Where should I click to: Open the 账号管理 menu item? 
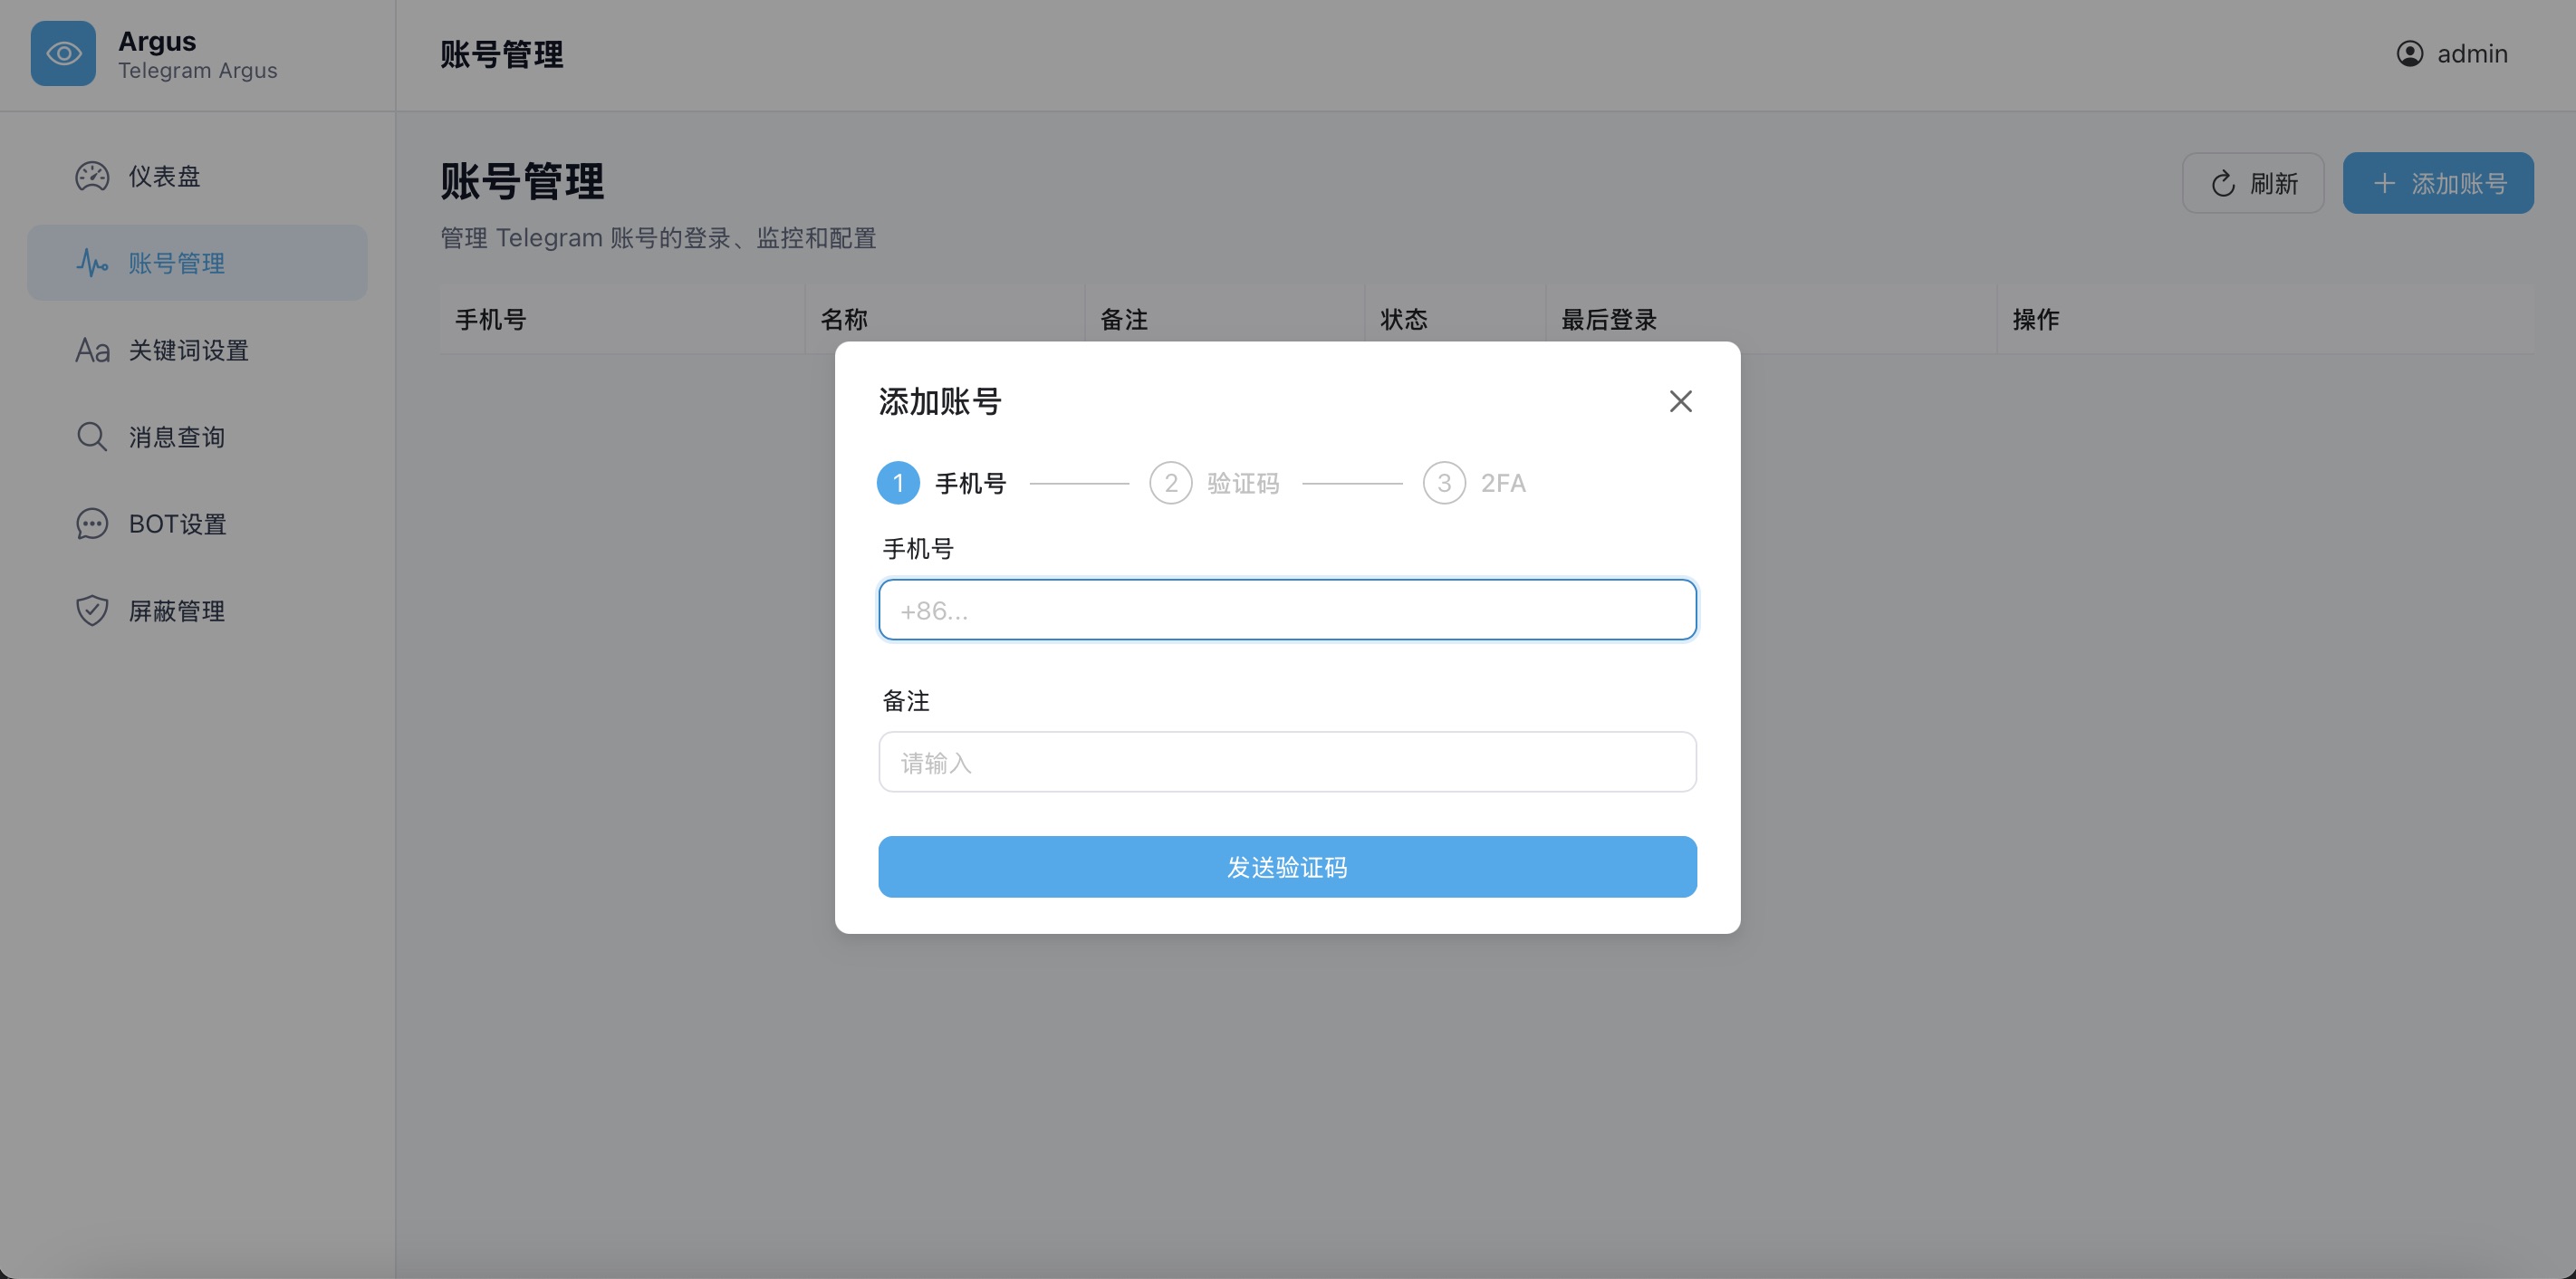(197, 263)
